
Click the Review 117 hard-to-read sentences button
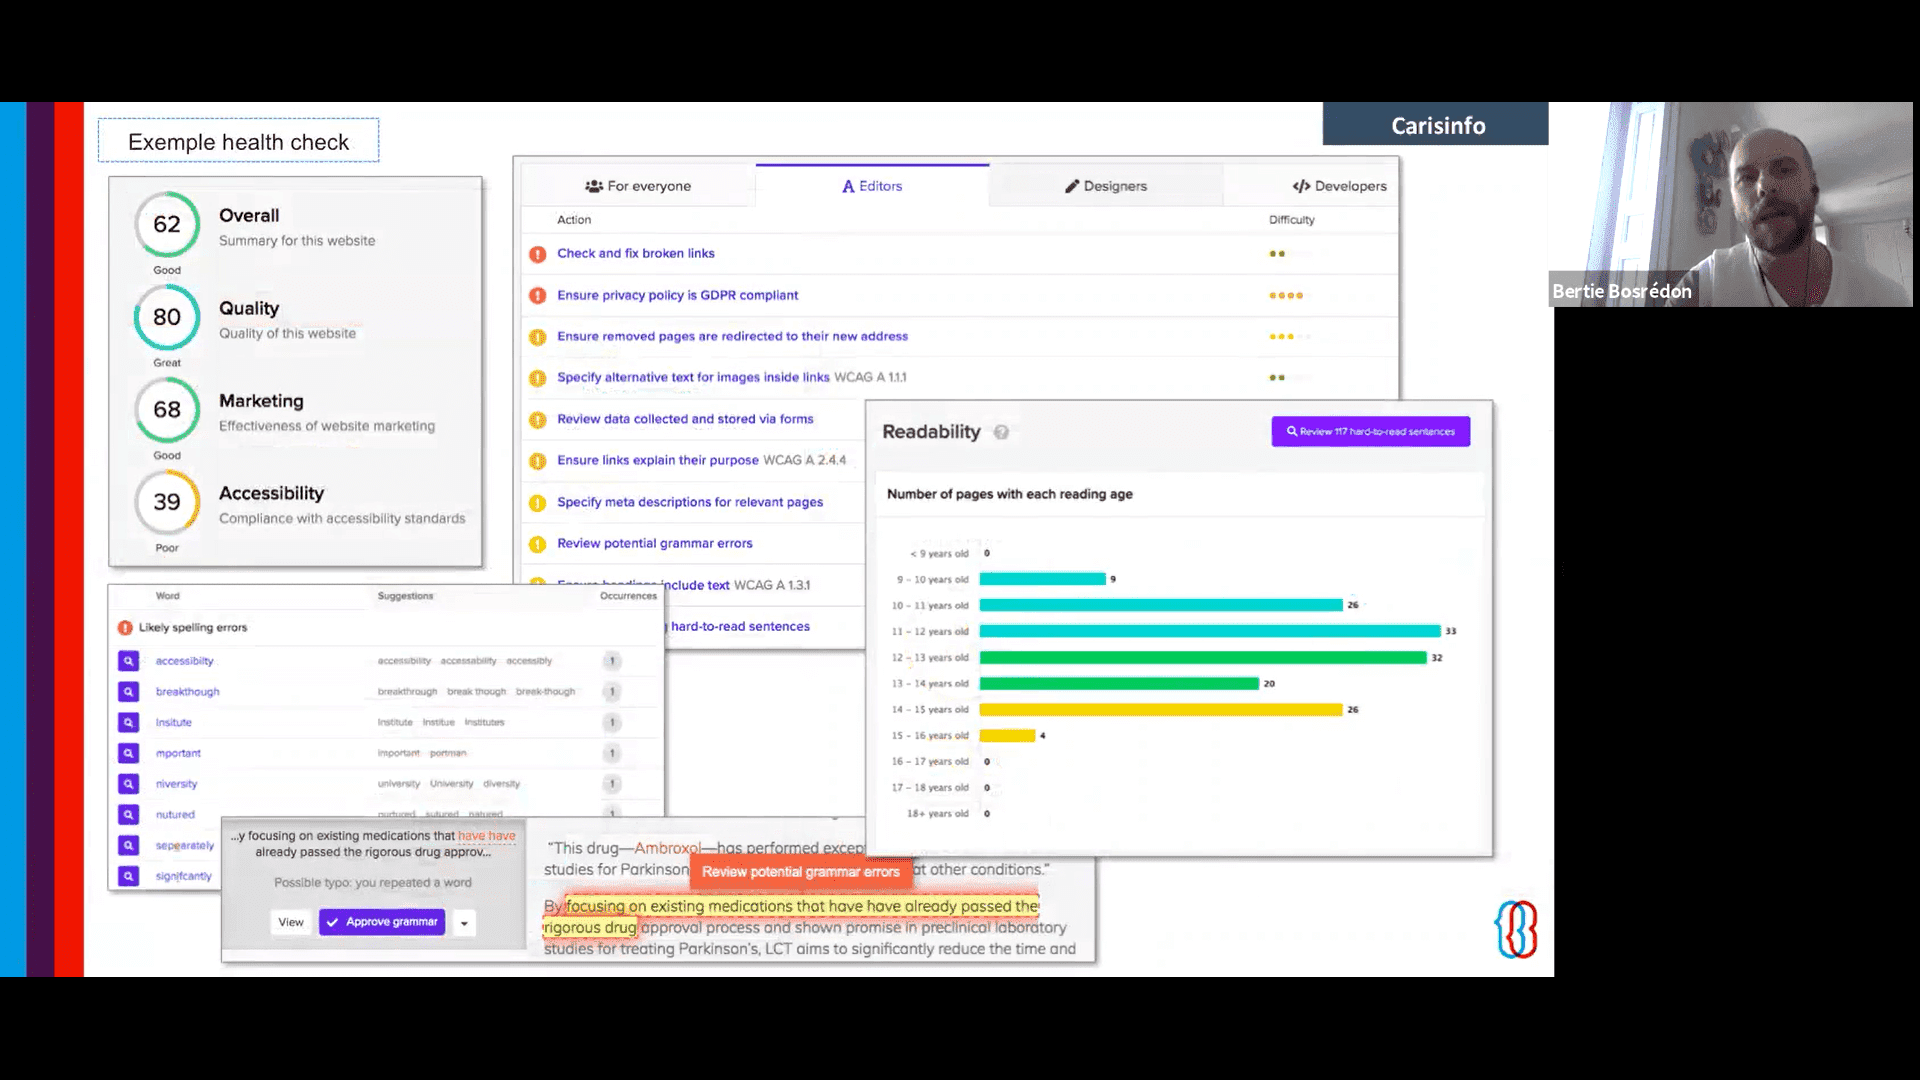1370,431
